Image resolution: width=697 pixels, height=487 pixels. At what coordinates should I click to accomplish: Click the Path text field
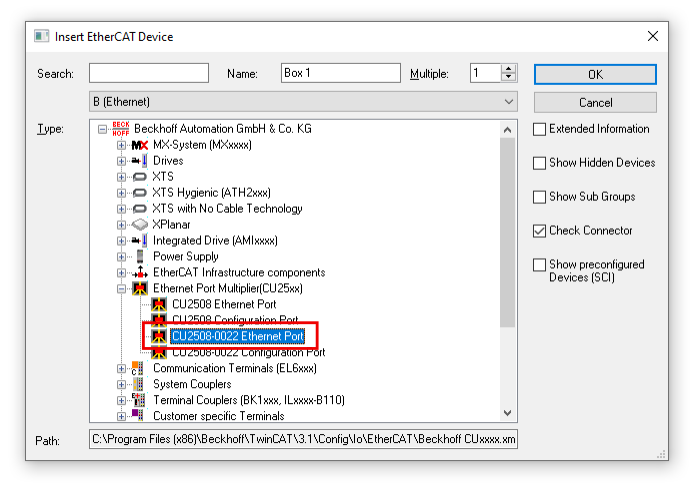[x=303, y=439]
